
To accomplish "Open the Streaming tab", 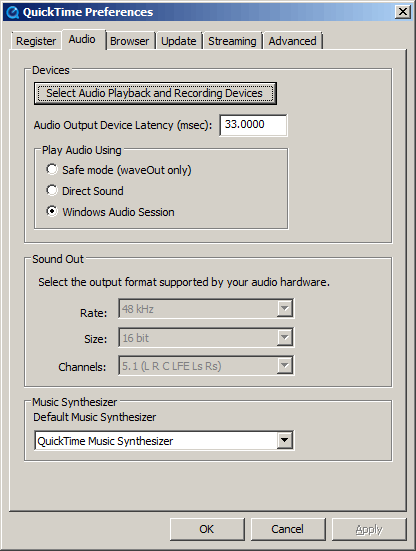I will (x=232, y=41).
